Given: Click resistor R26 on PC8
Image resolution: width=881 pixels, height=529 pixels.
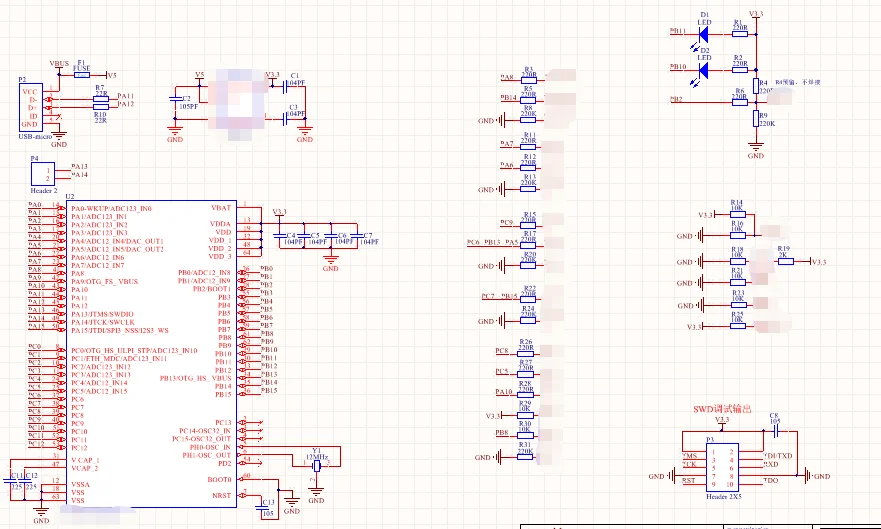Looking at the screenshot, I should click(525, 353).
